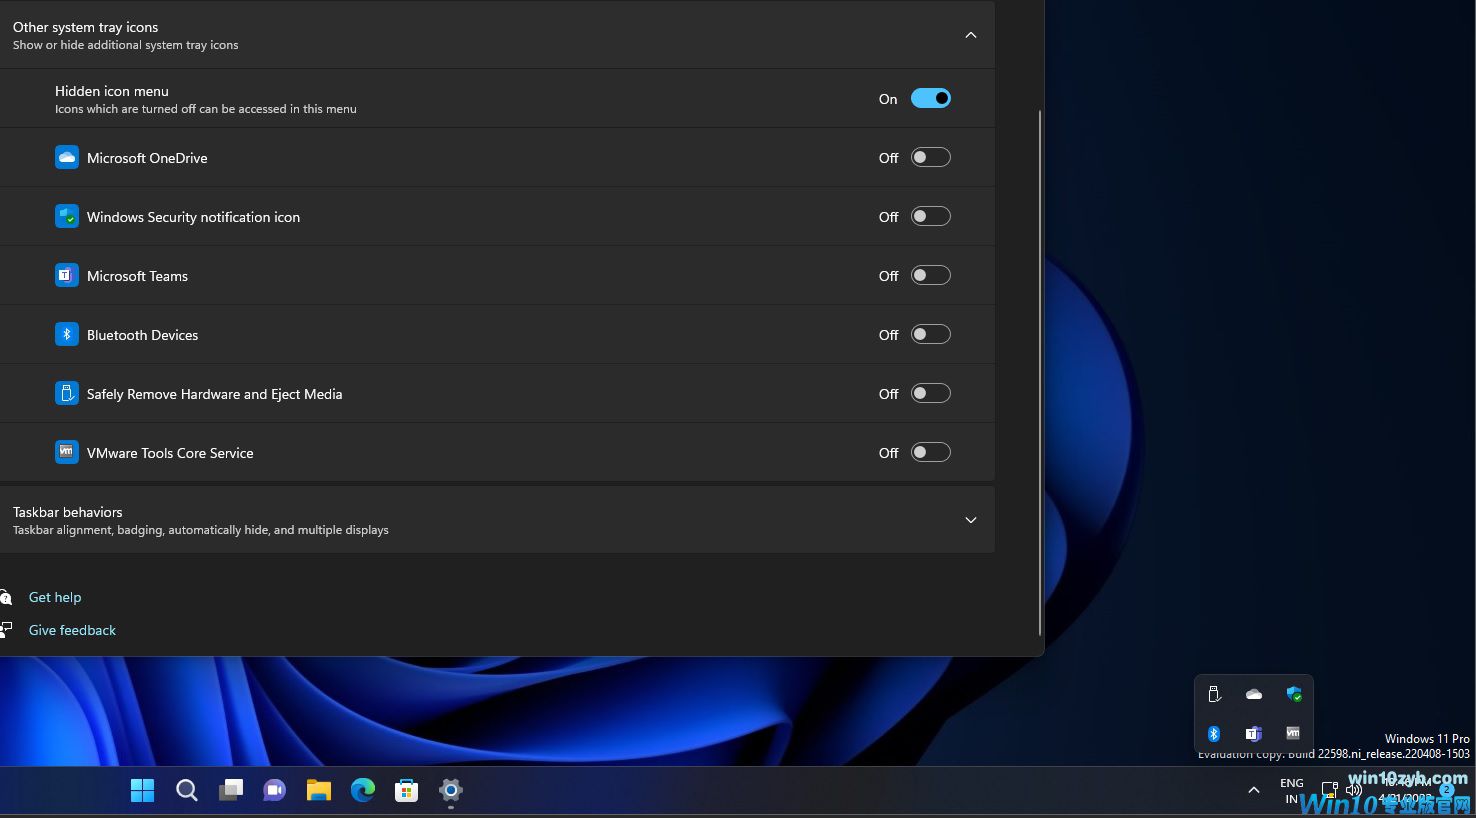Open Microsoft Store from the taskbar
Screen dimensions: 1476x818
[x=406, y=791]
